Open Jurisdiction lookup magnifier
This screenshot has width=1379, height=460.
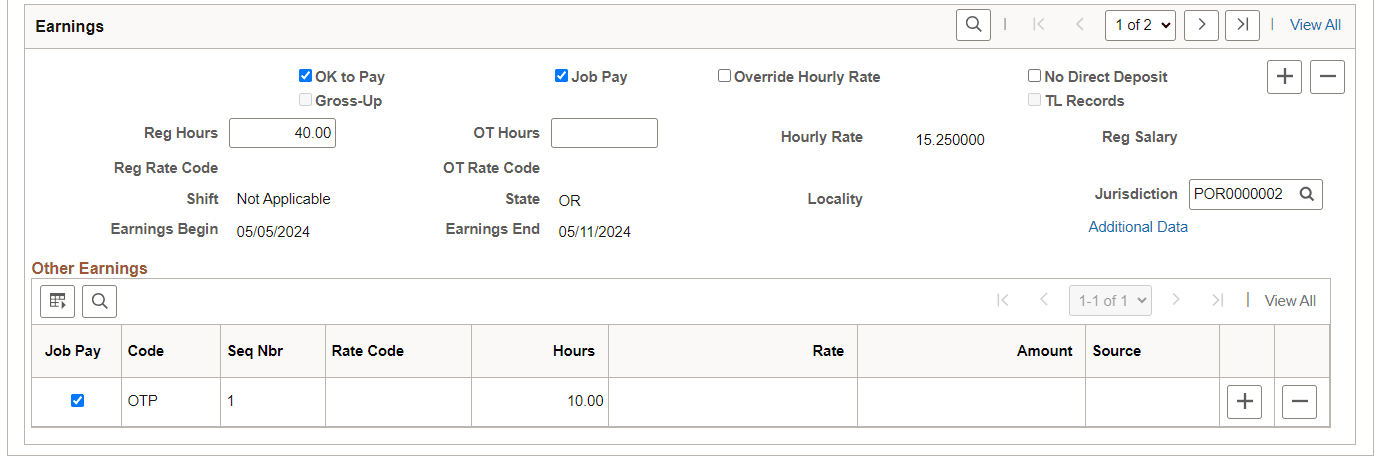tap(1306, 194)
